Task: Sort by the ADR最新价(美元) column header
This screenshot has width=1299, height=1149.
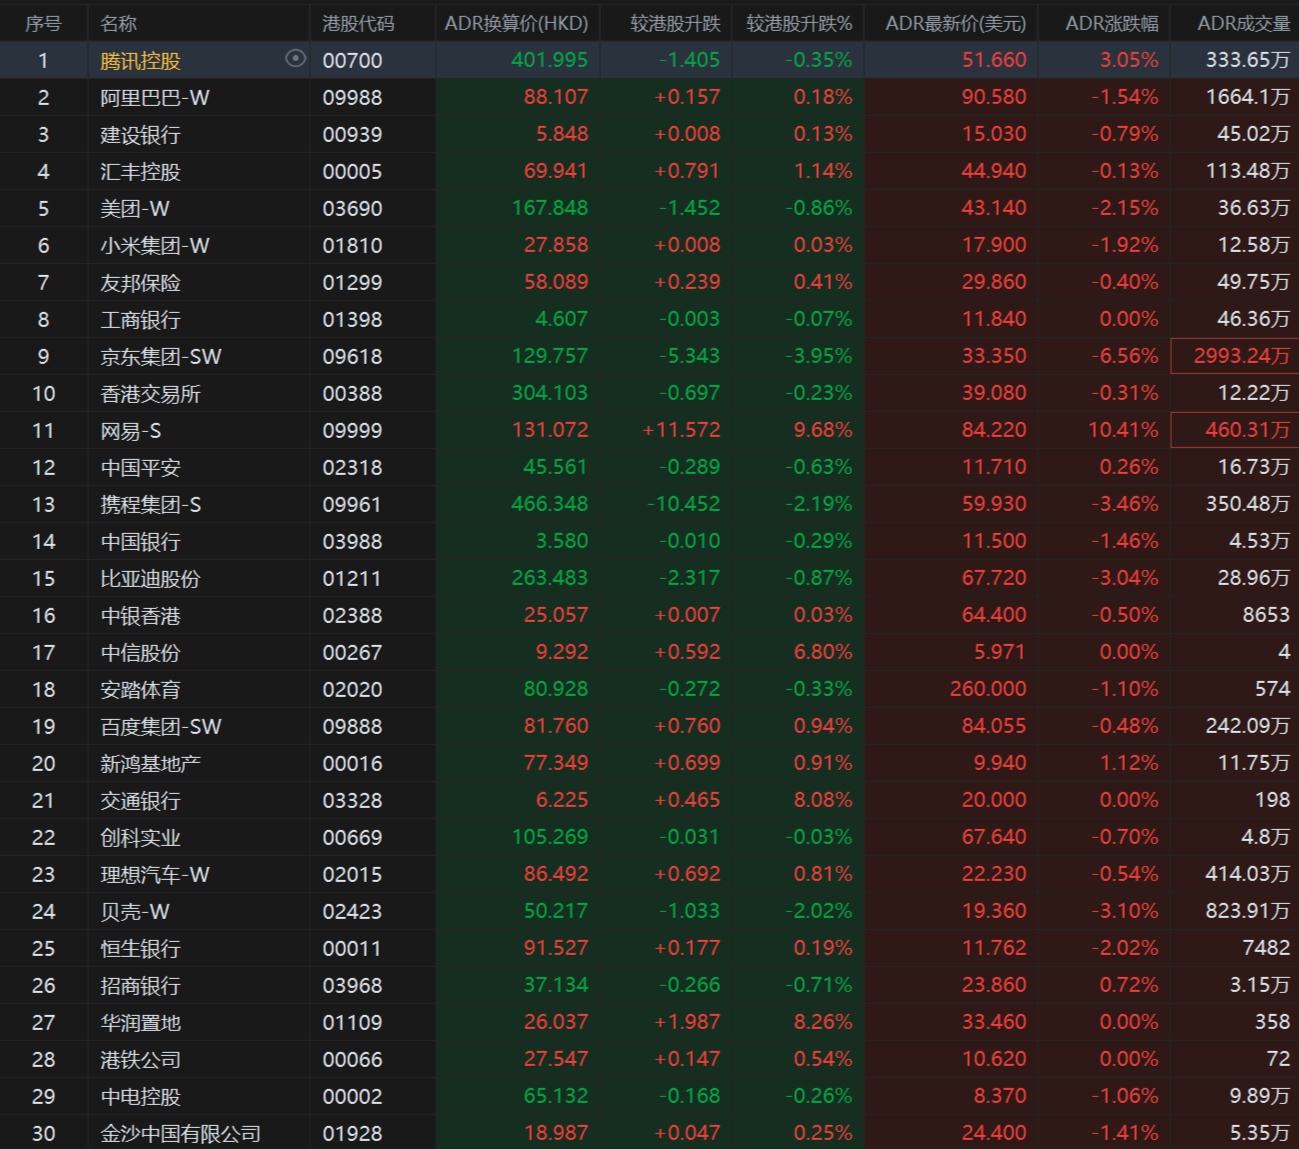Action: (x=956, y=23)
